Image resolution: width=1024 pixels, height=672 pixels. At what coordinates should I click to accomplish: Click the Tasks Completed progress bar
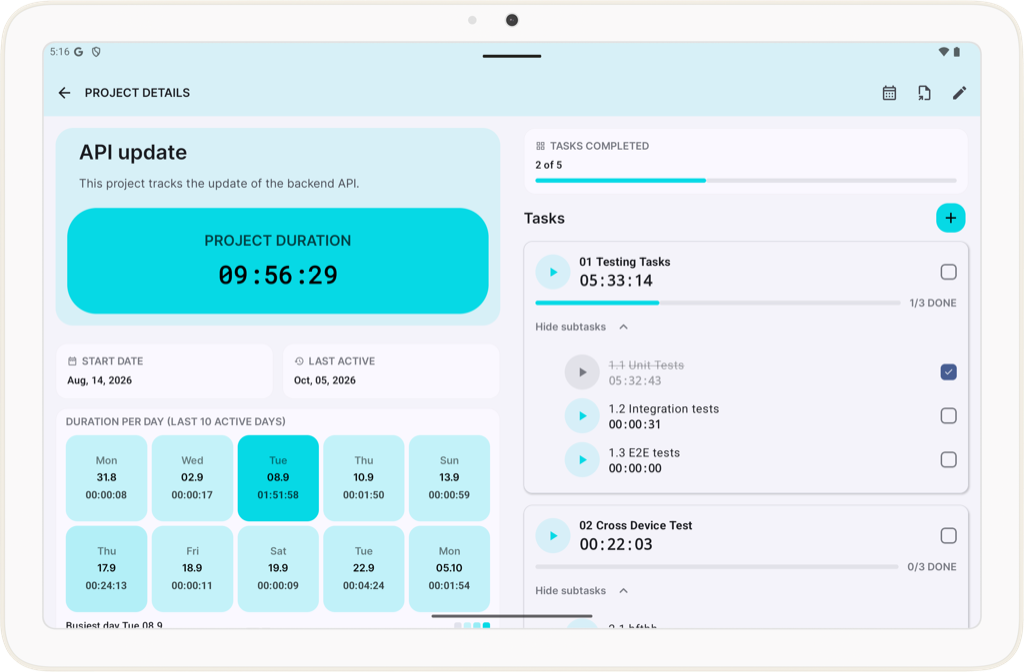tap(746, 180)
